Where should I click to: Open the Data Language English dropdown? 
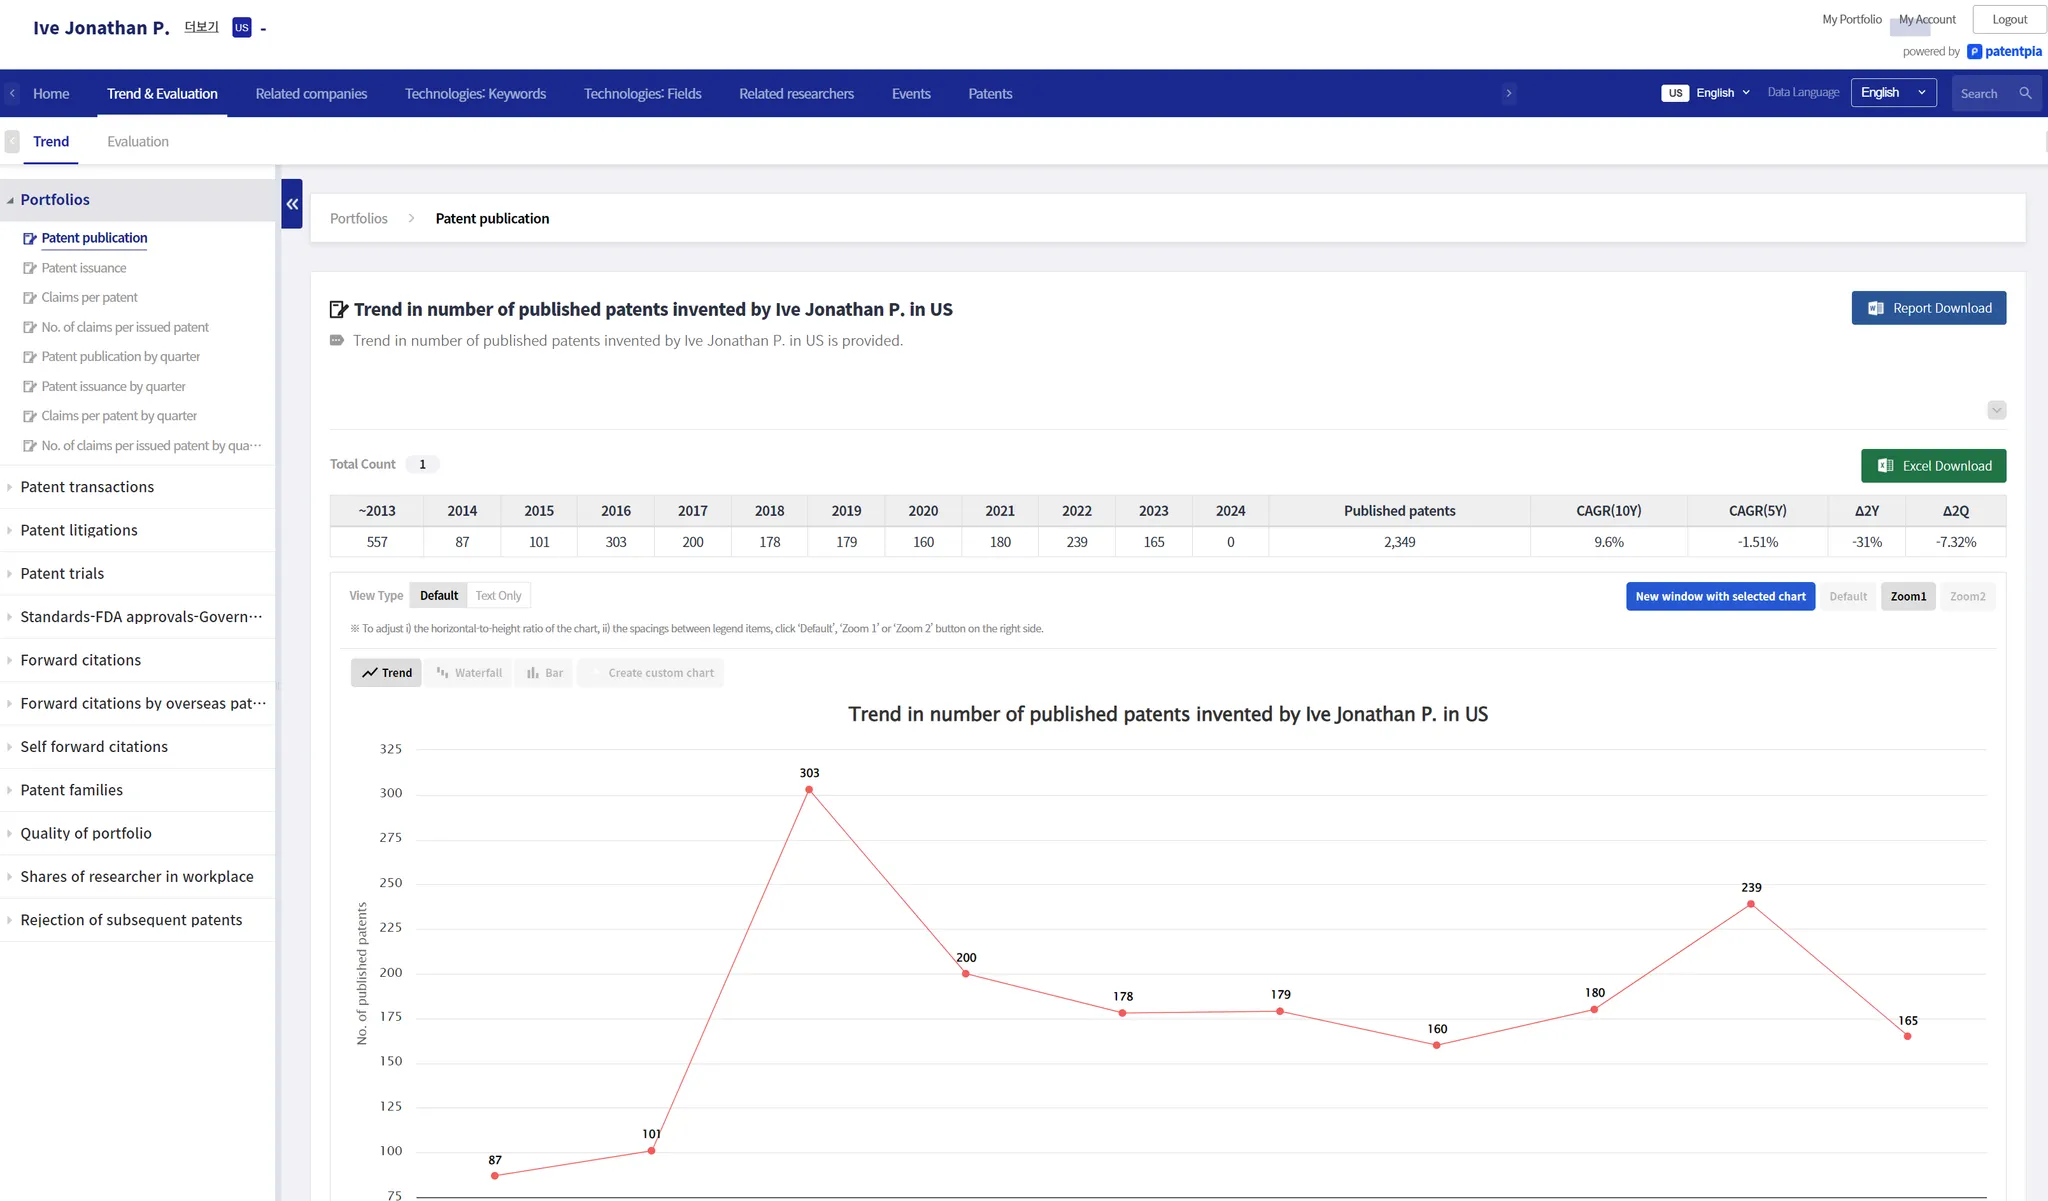pyautogui.click(x=1893, y=93)
